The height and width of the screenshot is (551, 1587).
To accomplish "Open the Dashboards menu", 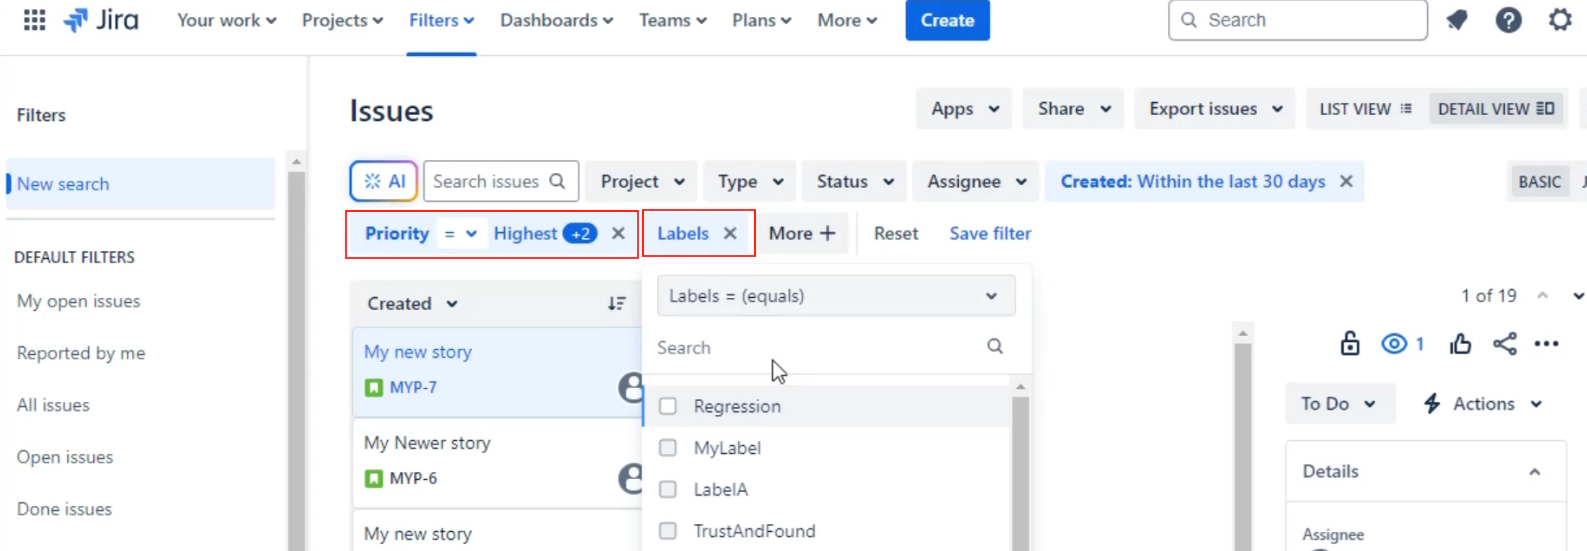I will 556,20.
